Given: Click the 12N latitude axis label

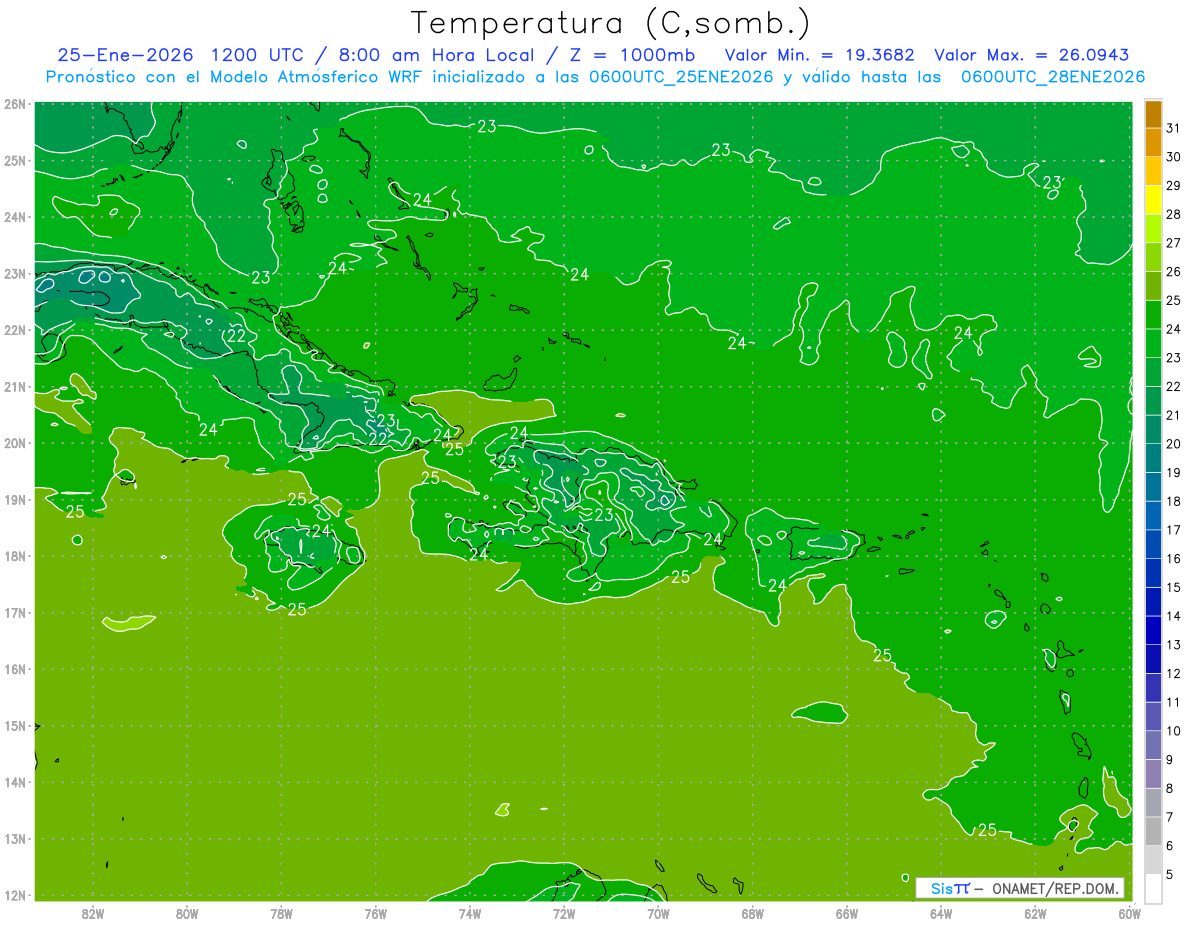Looking at the screenshot, I should (x=15, y=895).
